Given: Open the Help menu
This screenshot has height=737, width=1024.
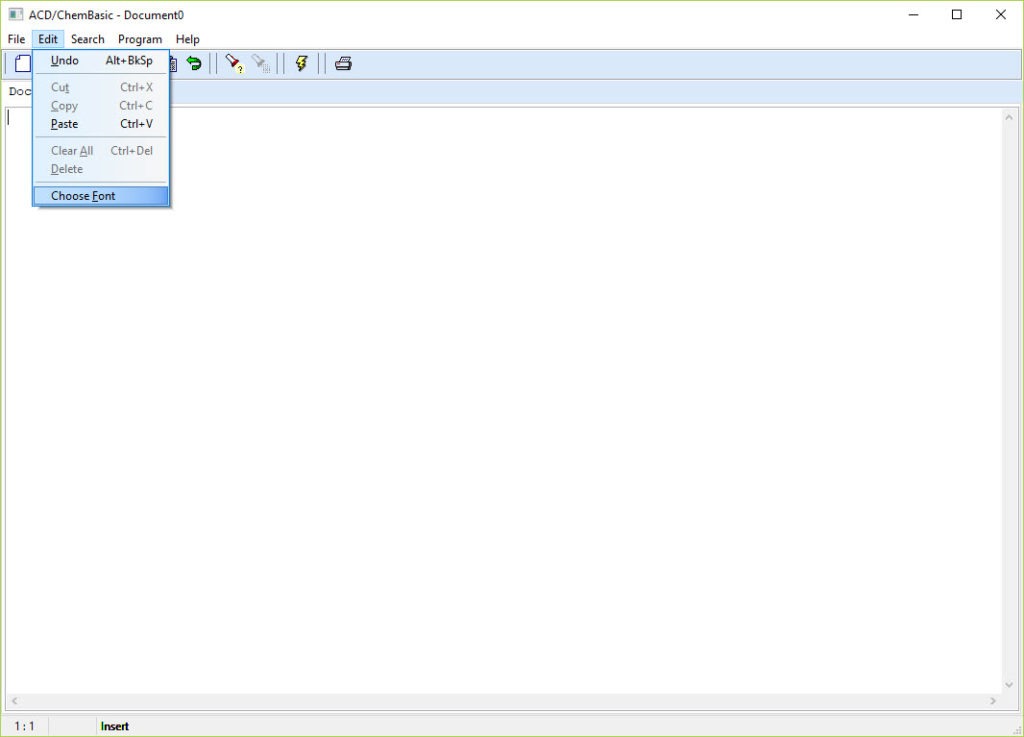Looking at the screenshot, I should [x=187, y=39].
